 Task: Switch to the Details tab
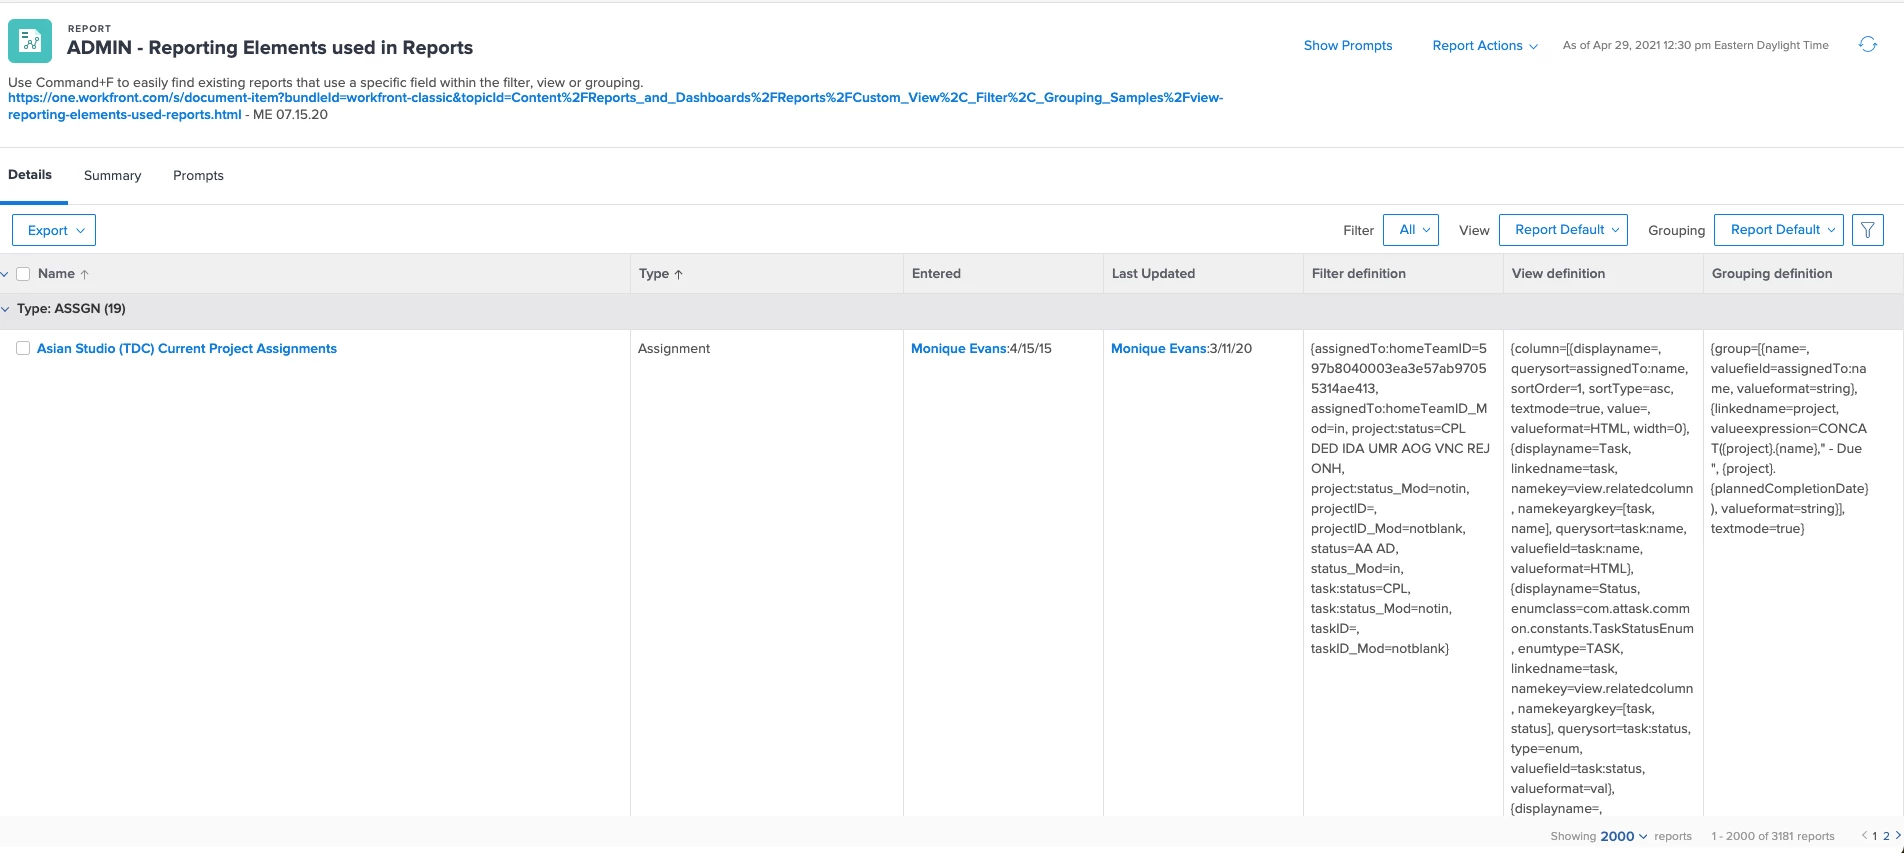click(x=30, y=175)
